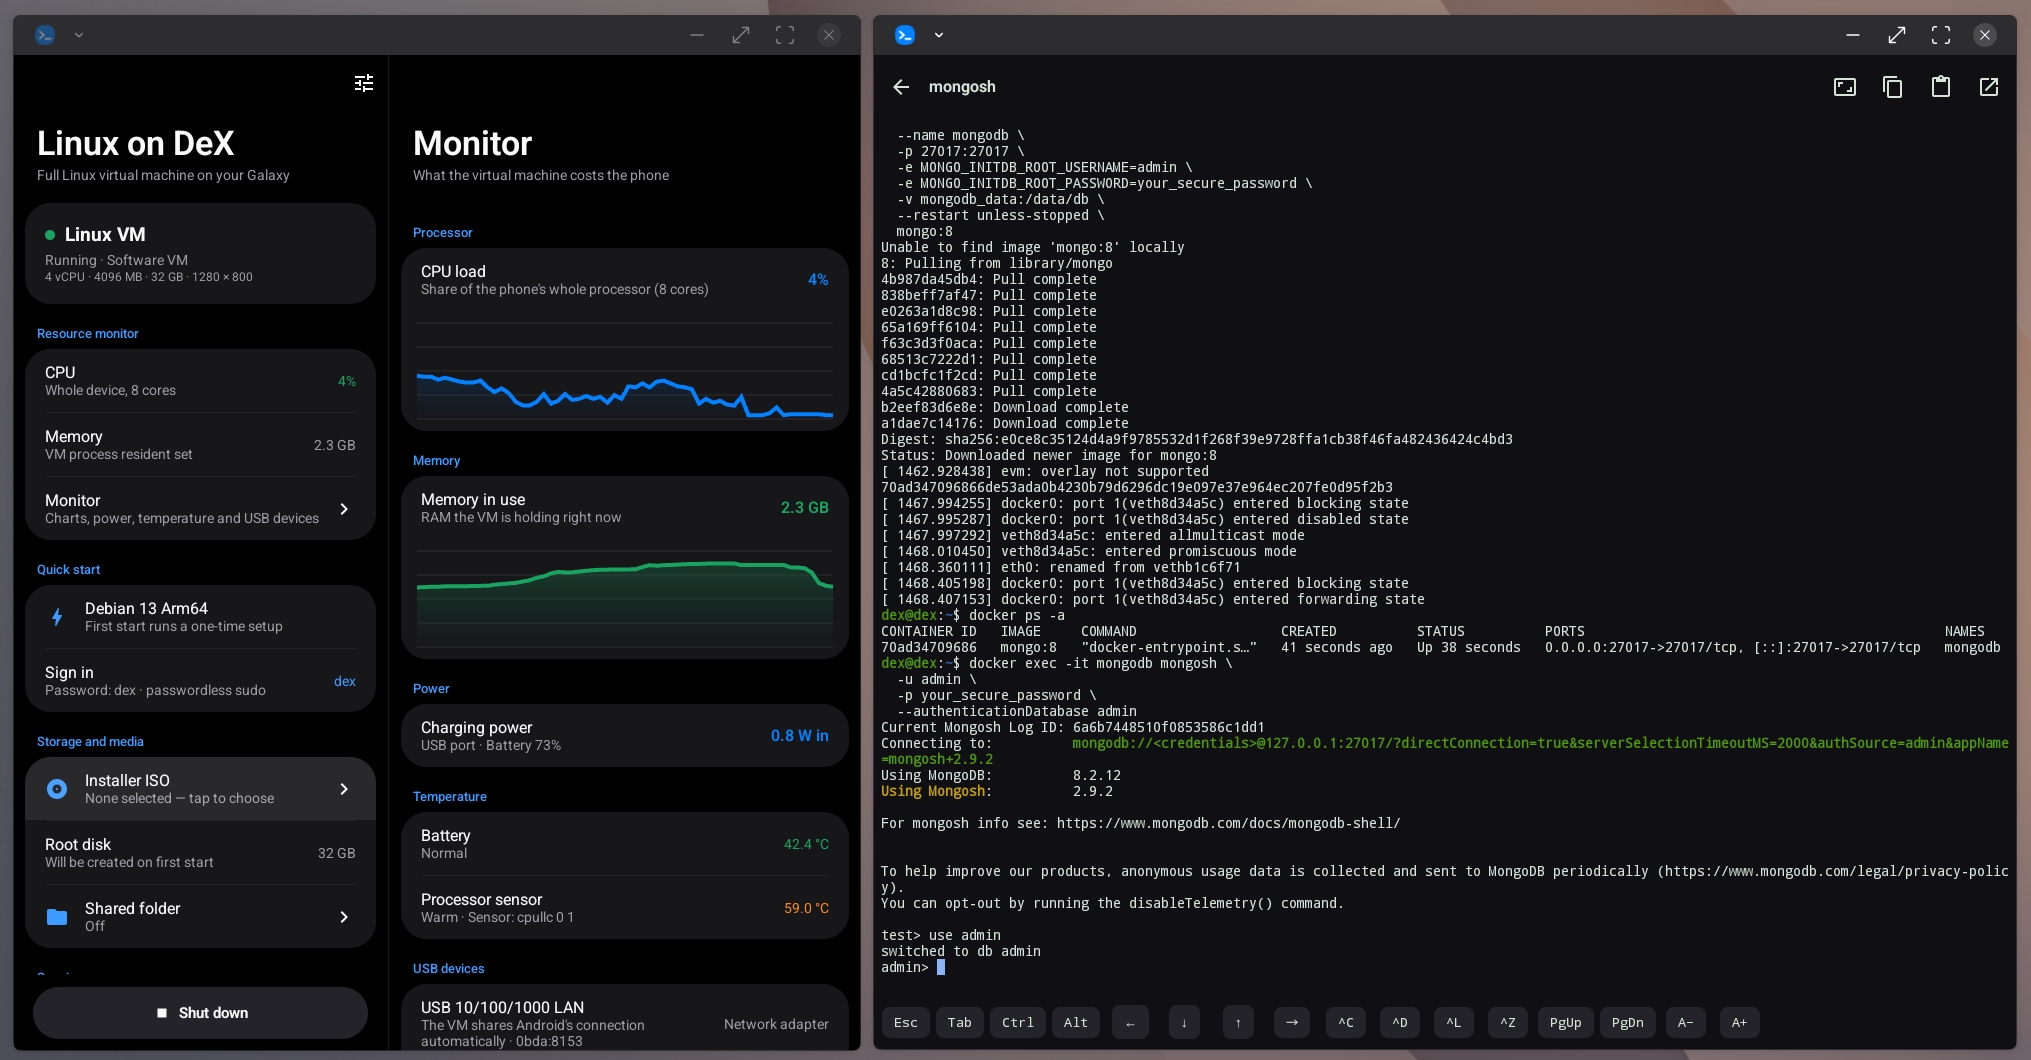
Task: Open the Charging power card
Action: 625,735
